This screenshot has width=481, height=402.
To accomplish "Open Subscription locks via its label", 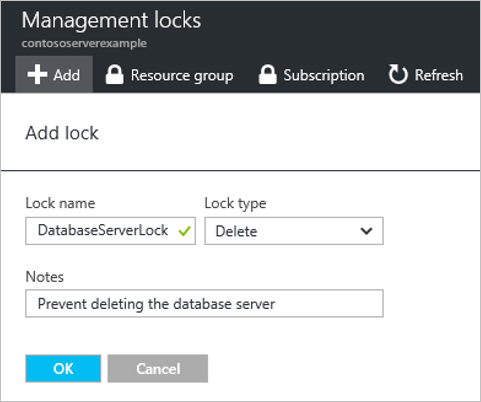I will (x=324, y=76).
